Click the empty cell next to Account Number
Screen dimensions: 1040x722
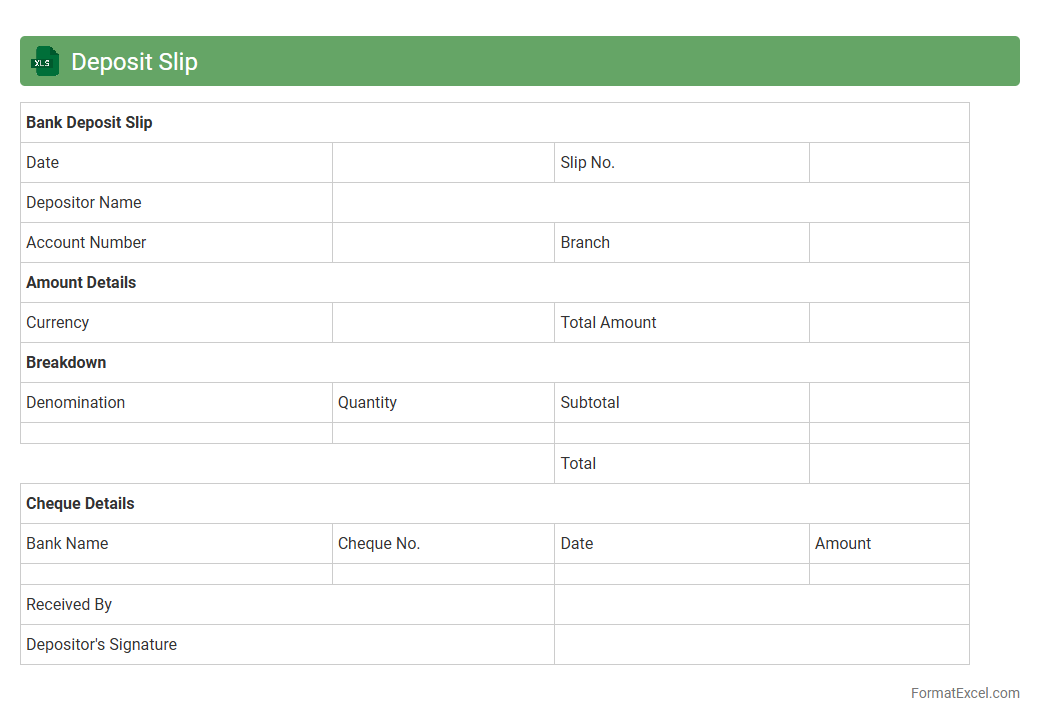click(x=443, y=243)
